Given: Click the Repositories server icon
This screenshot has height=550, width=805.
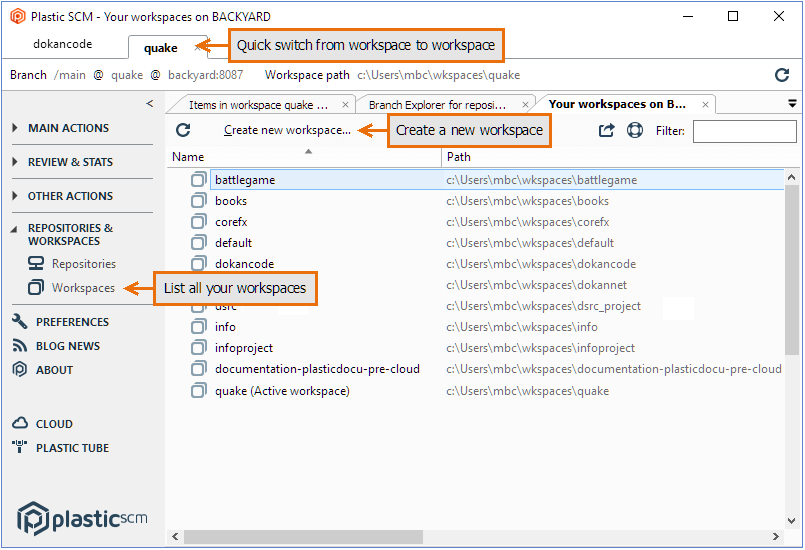Looking at the screenshot, I should [36, 264].
